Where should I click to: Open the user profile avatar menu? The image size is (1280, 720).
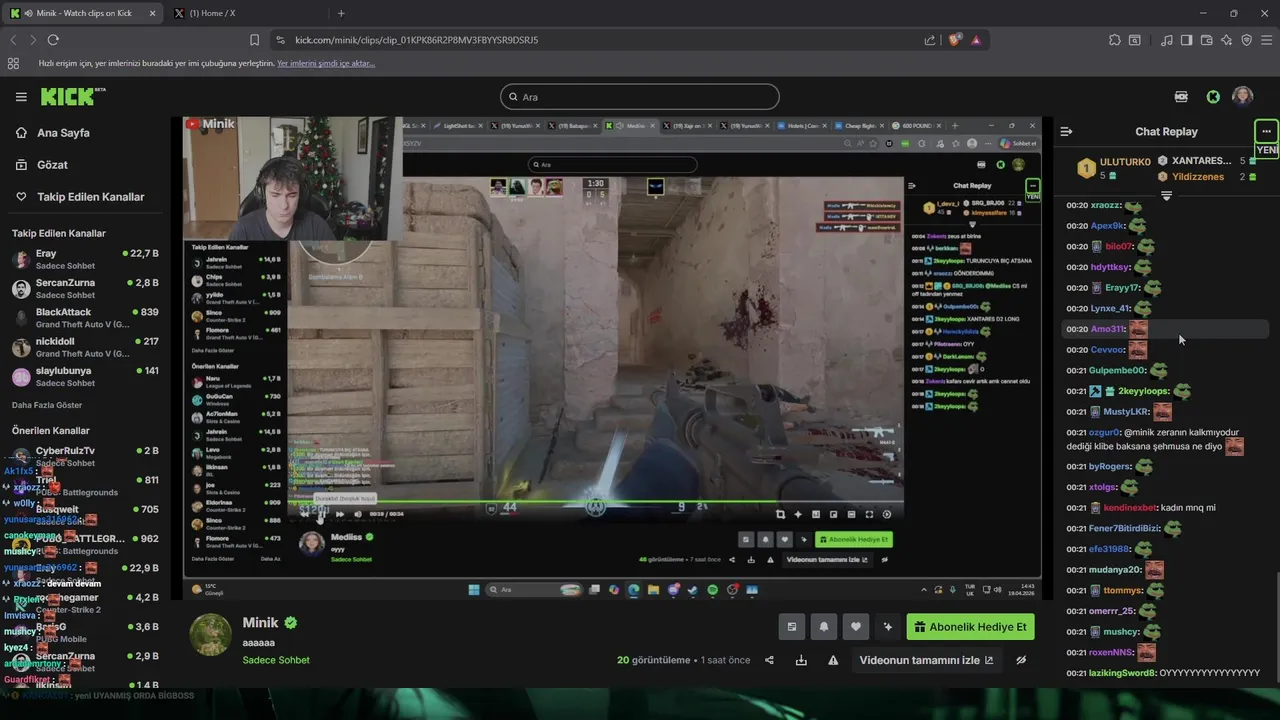[x=1243, y=96]
